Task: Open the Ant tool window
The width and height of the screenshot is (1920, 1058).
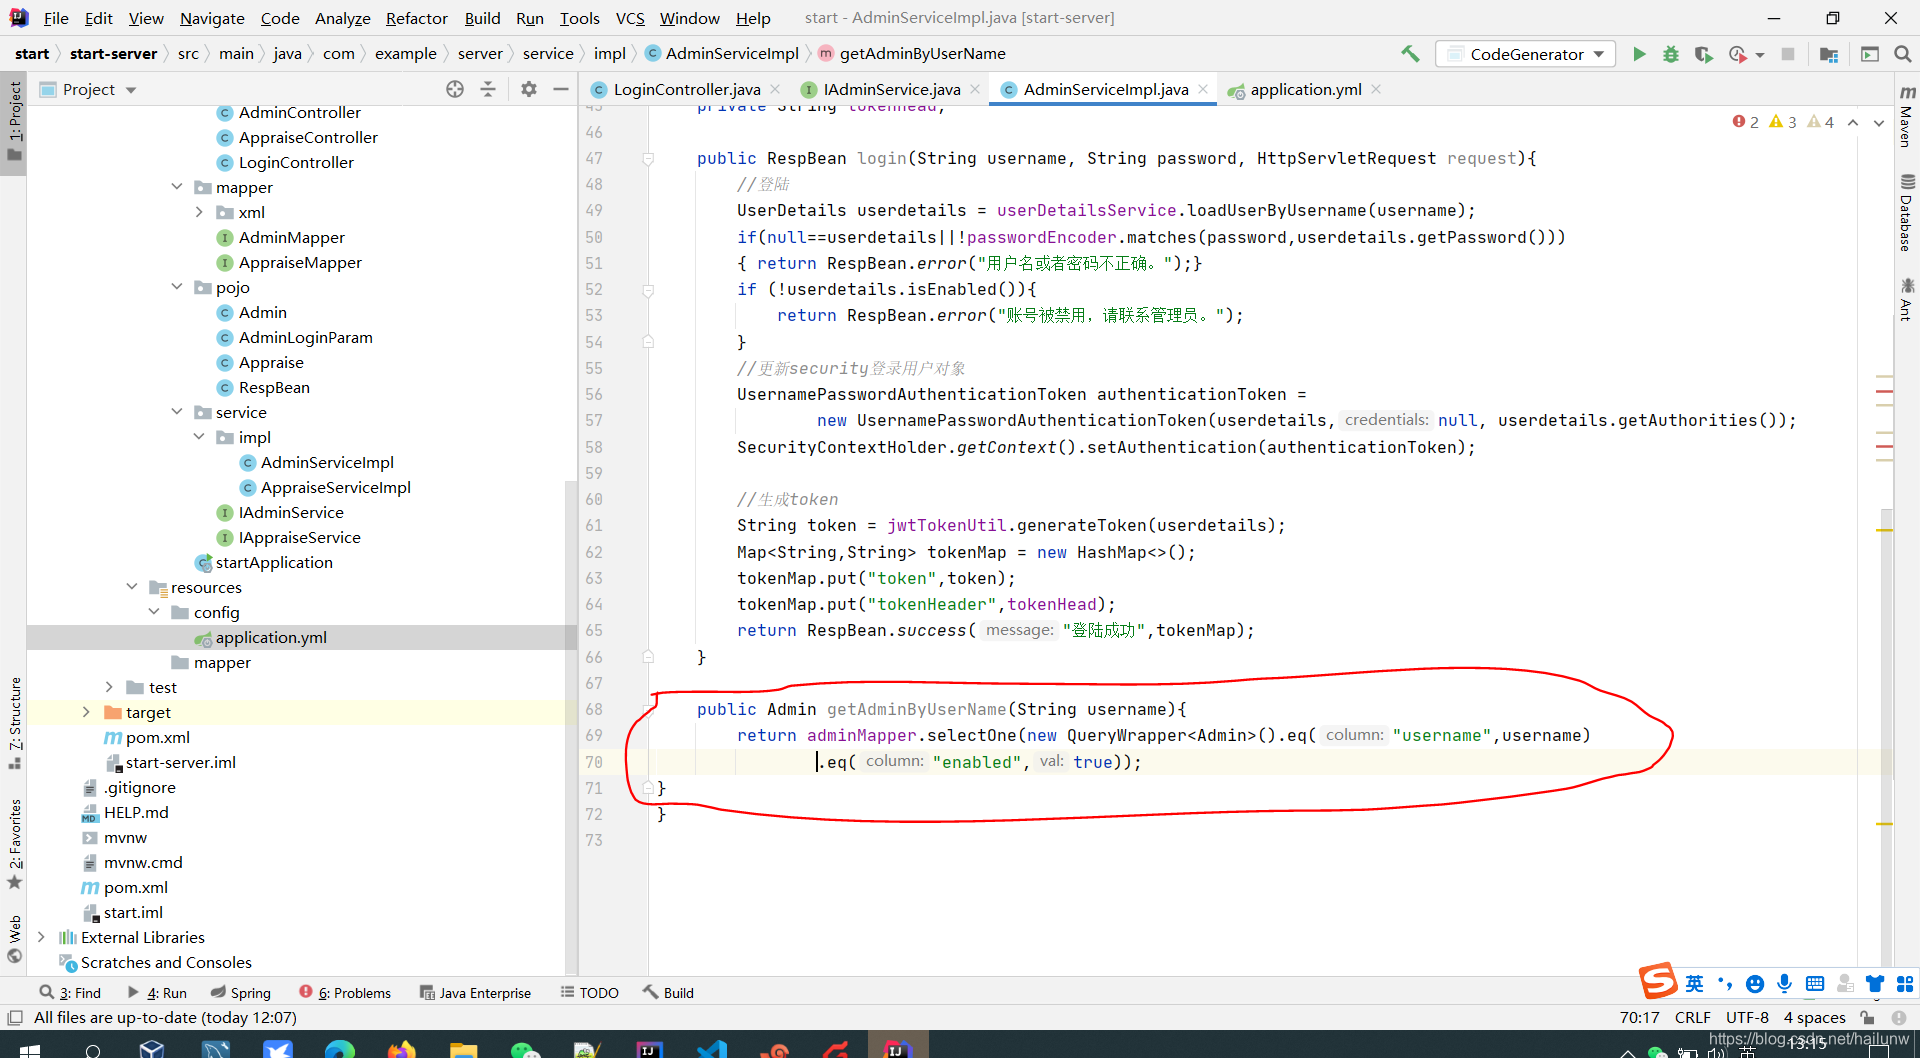Action: coord(1906,300)
